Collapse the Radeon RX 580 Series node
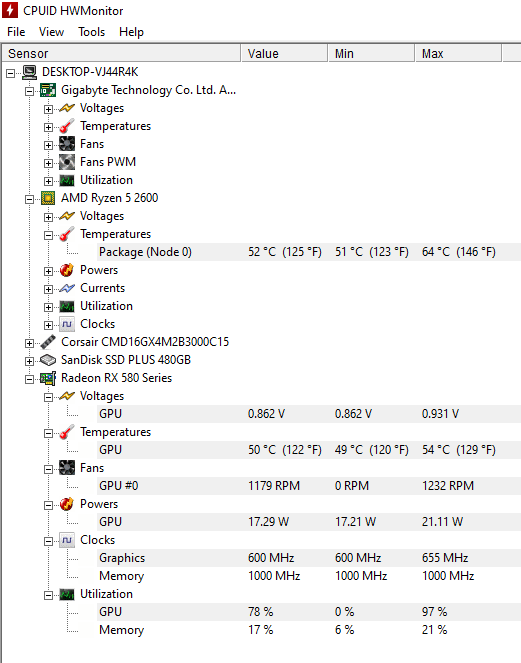This screenshot has width=521, height=663. (x=30, y=379)
